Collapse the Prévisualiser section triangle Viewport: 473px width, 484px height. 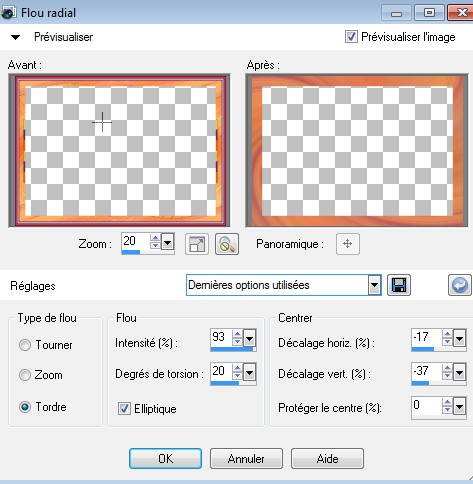pyautogui.click(x=15, y=37)
